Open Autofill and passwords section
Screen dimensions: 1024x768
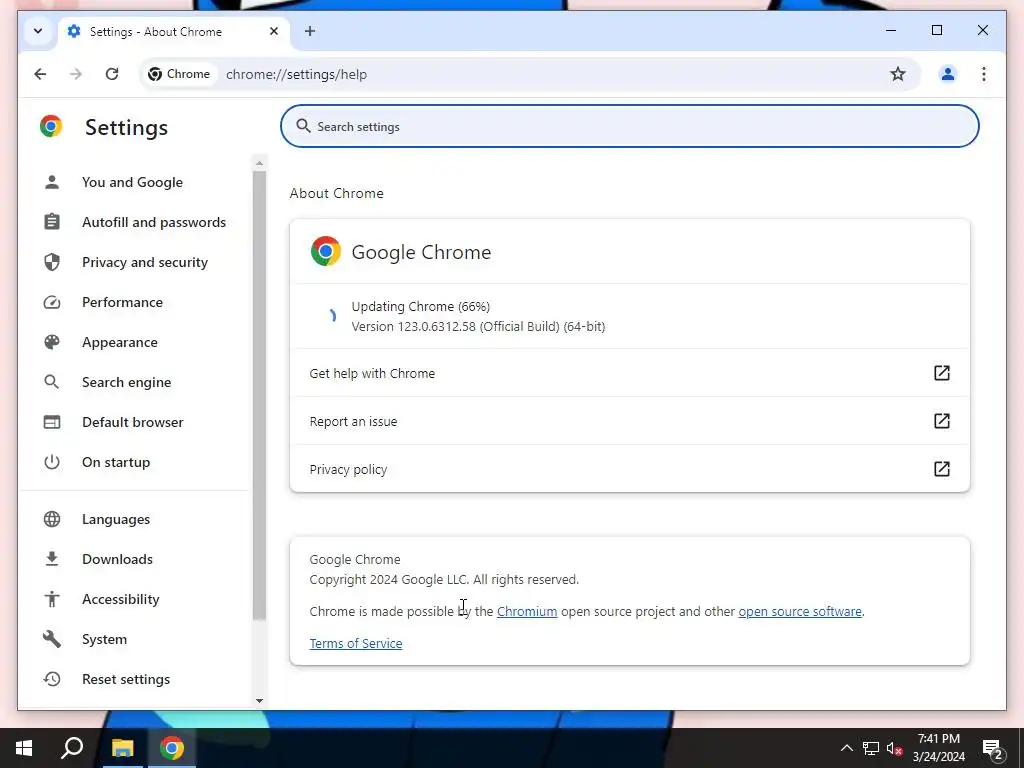[133, 222]
